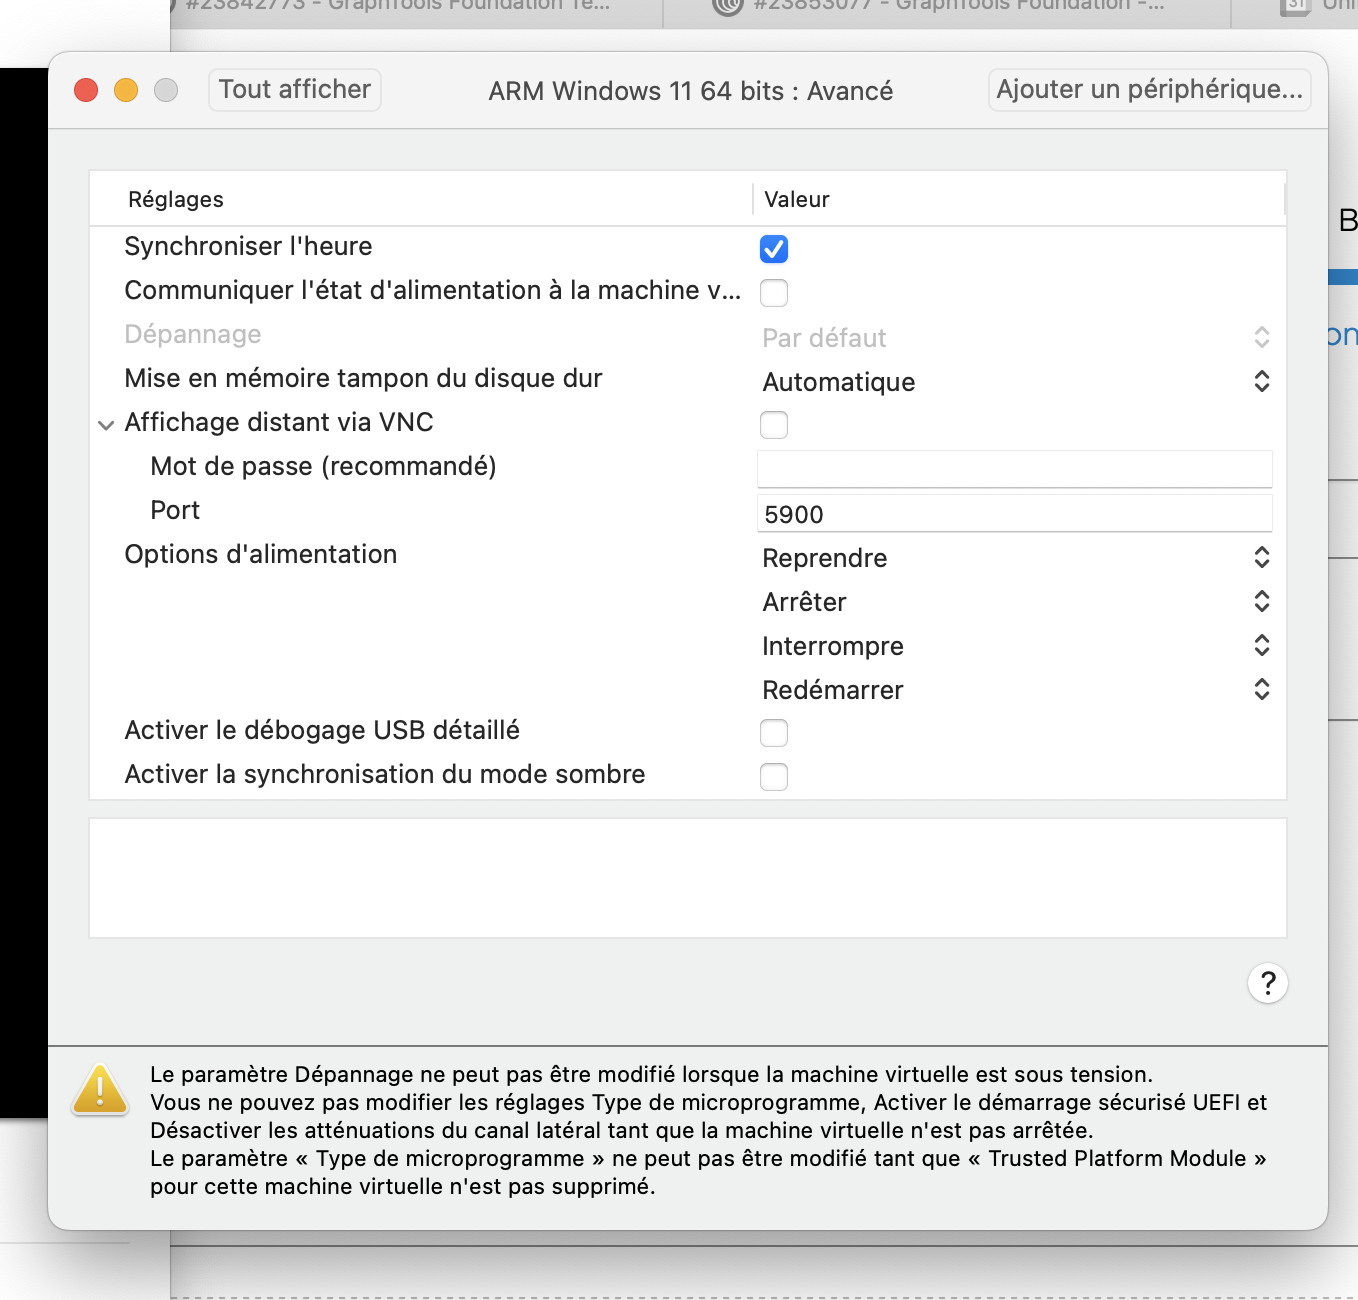Open the Interrompre power option dropdown
Image resolution: width=1358 pixels, height=1300 pixels.
tap(1015, 646)
